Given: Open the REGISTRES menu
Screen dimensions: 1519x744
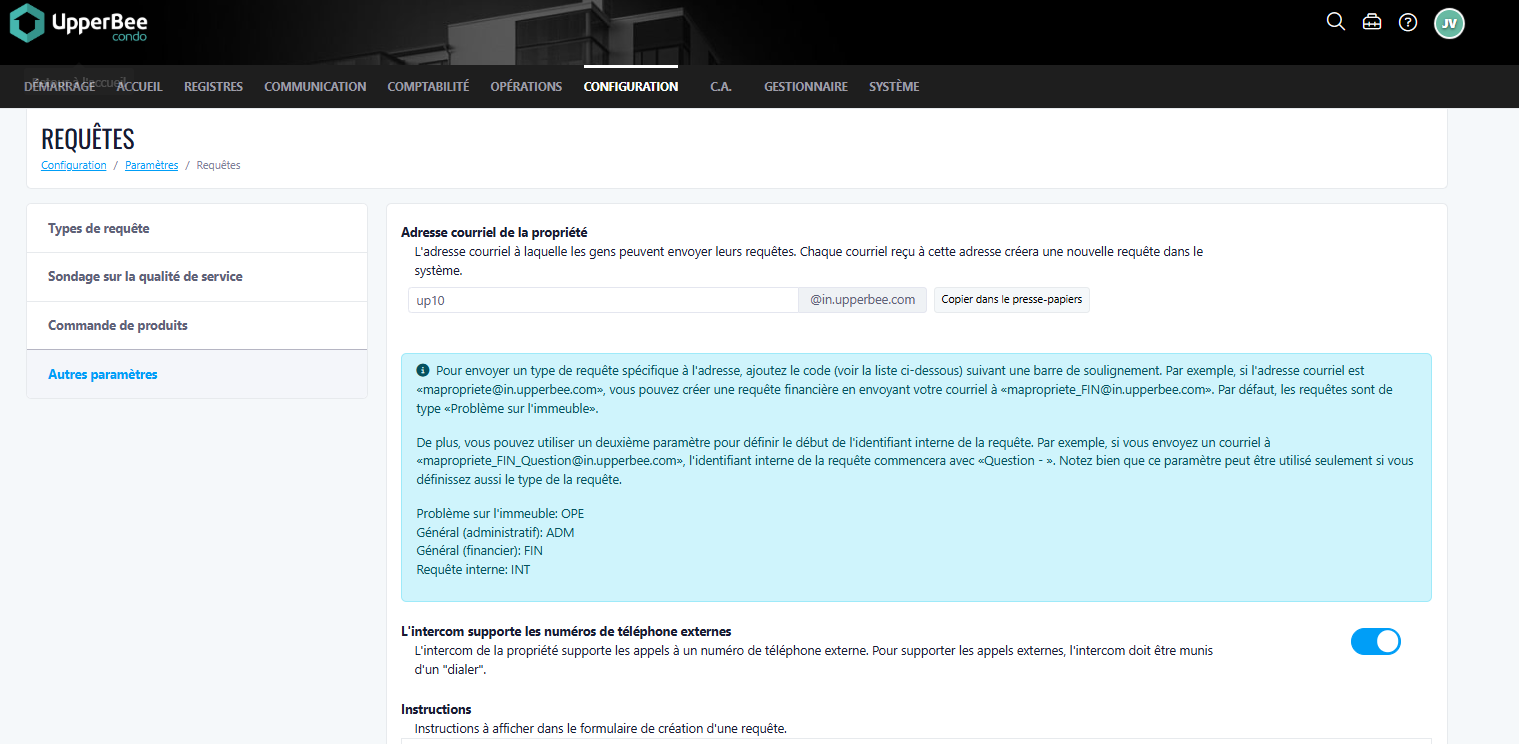Looking at the screenshot, I should coord(213,87).
